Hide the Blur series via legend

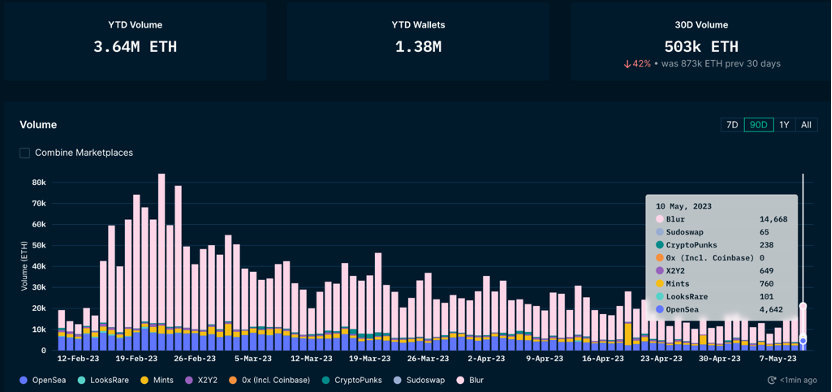pyautogui.click(x=460, y=380)
